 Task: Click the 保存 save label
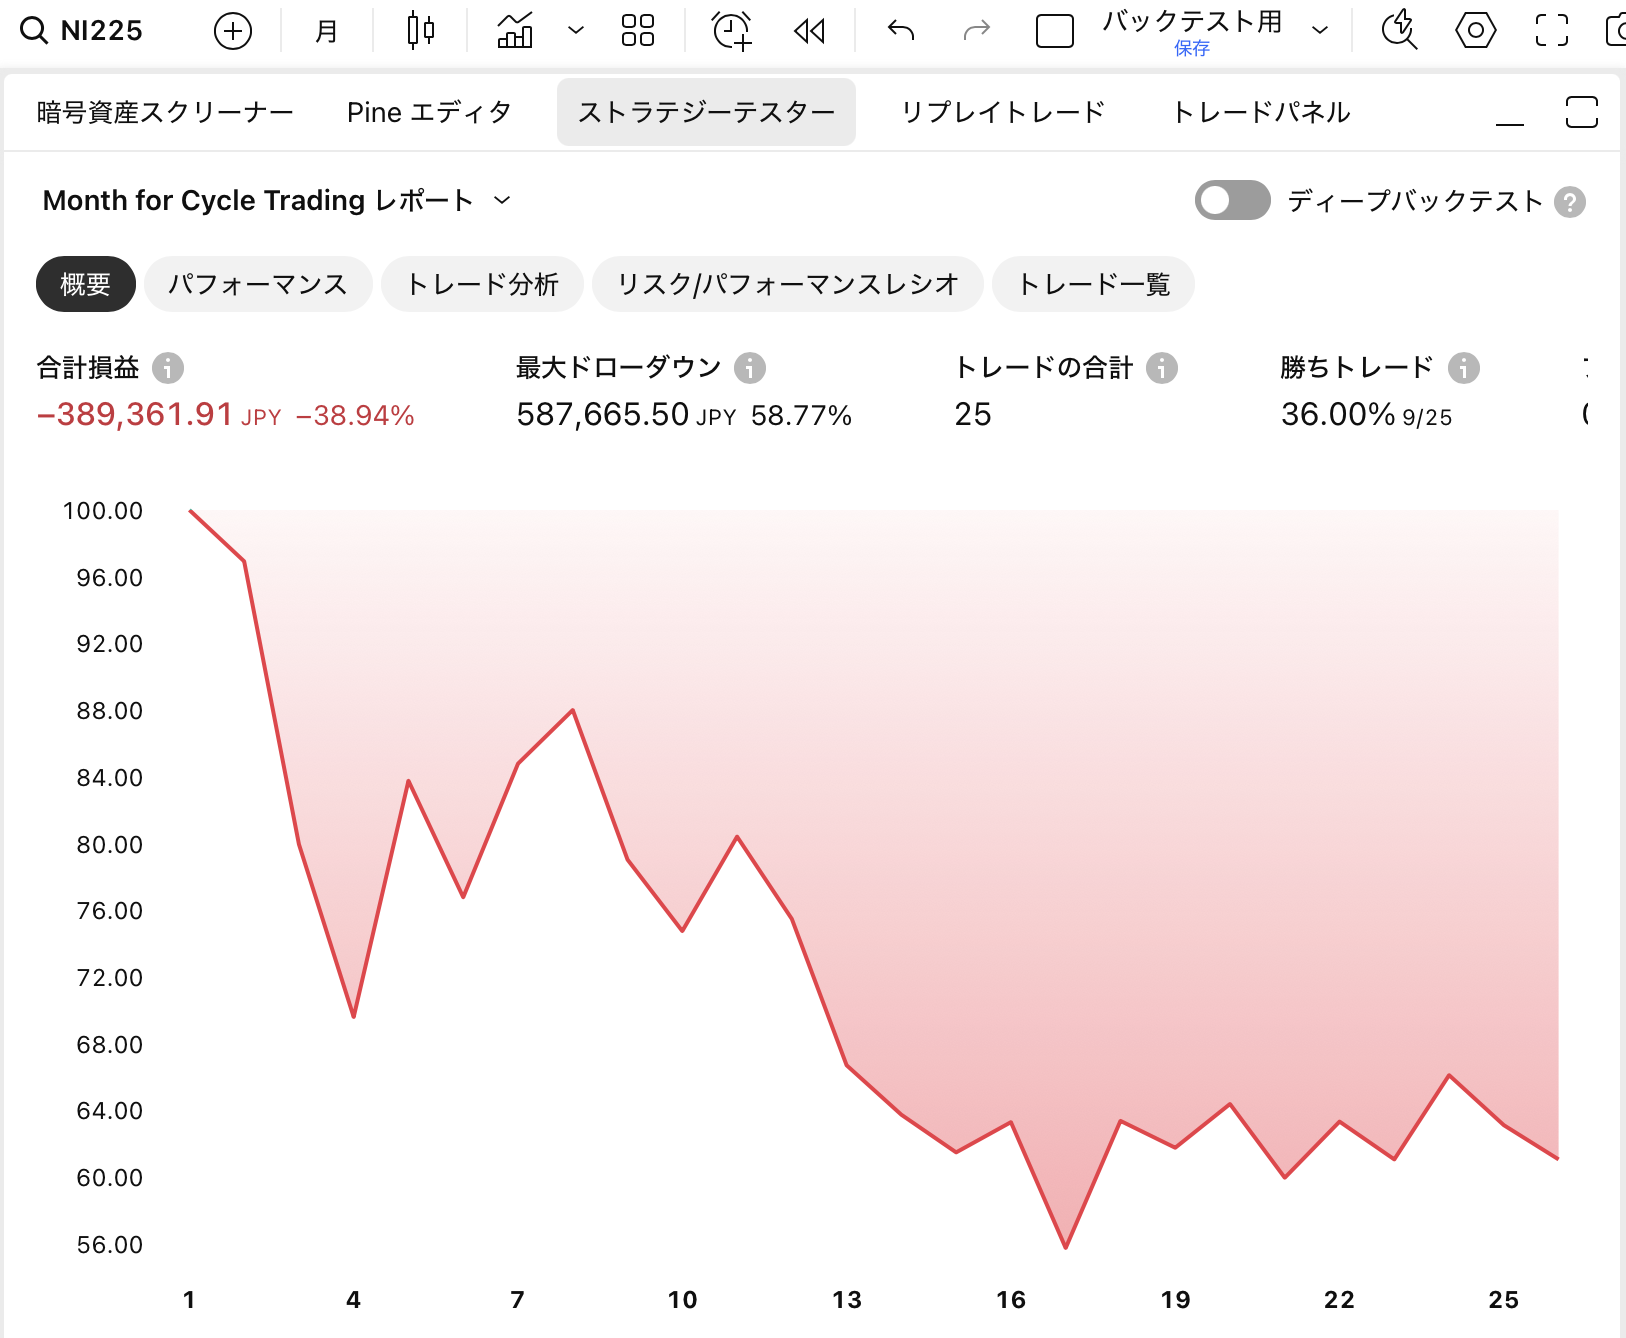tap(1192, 48)
